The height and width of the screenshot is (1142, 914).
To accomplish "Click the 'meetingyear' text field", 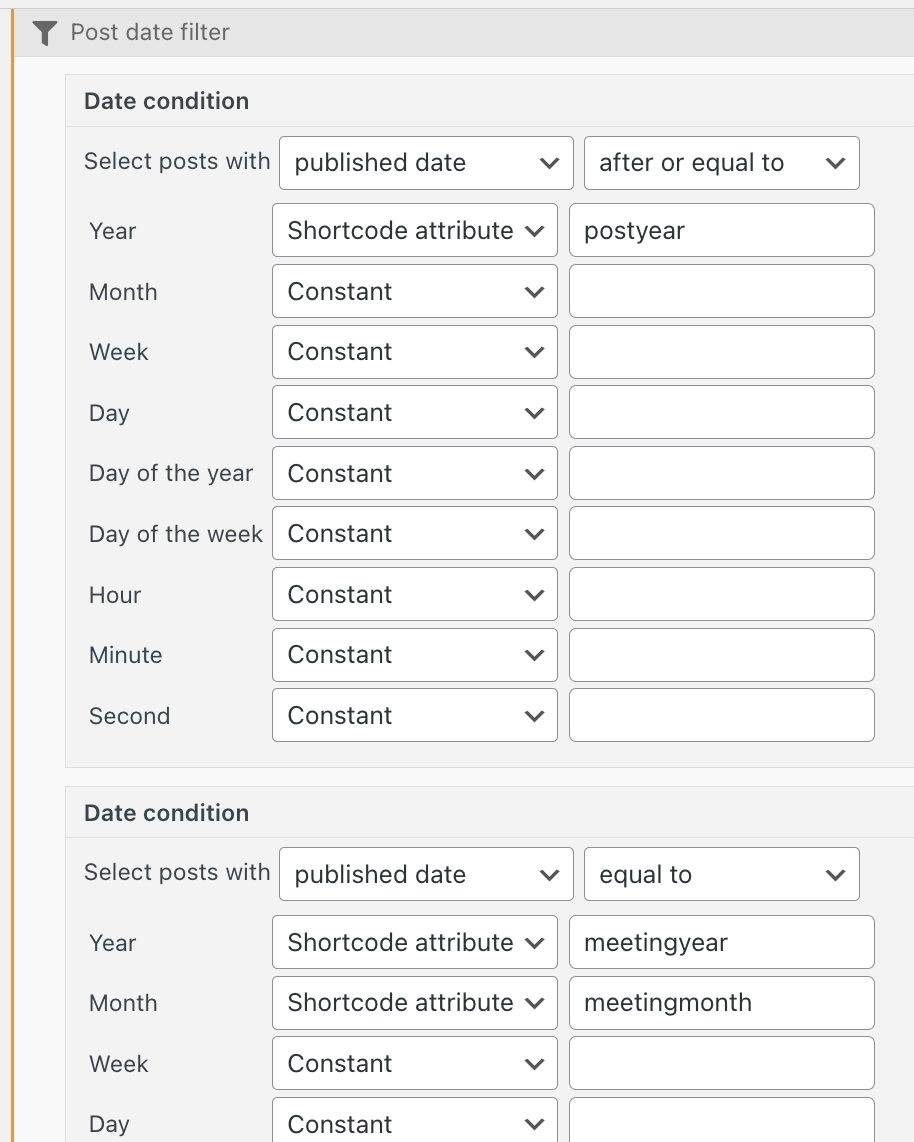I will [x=722, y=942].
